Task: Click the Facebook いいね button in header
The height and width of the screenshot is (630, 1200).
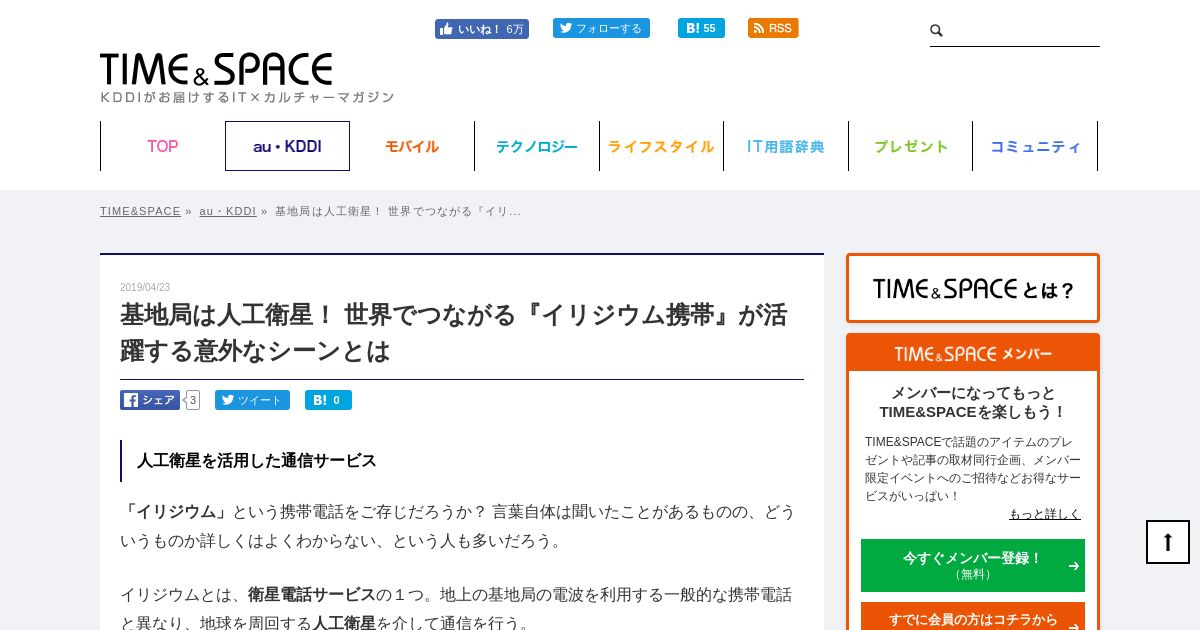Action: pos(481,29)
